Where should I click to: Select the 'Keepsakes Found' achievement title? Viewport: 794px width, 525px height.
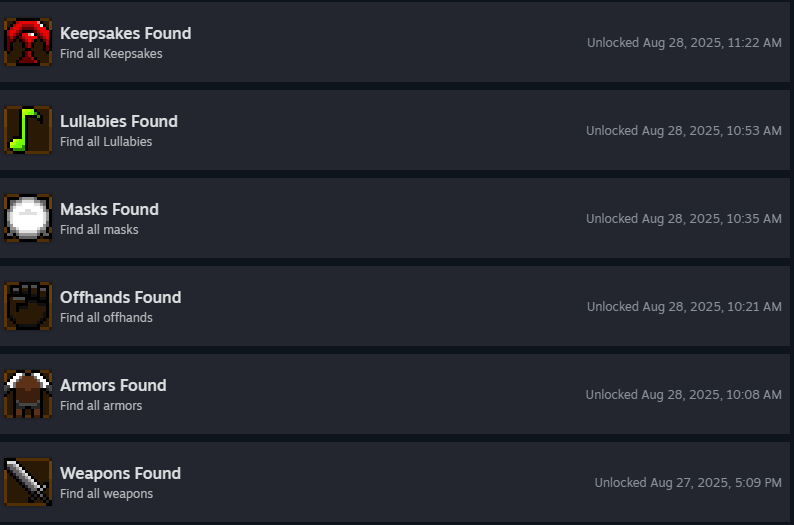(125, 33)
